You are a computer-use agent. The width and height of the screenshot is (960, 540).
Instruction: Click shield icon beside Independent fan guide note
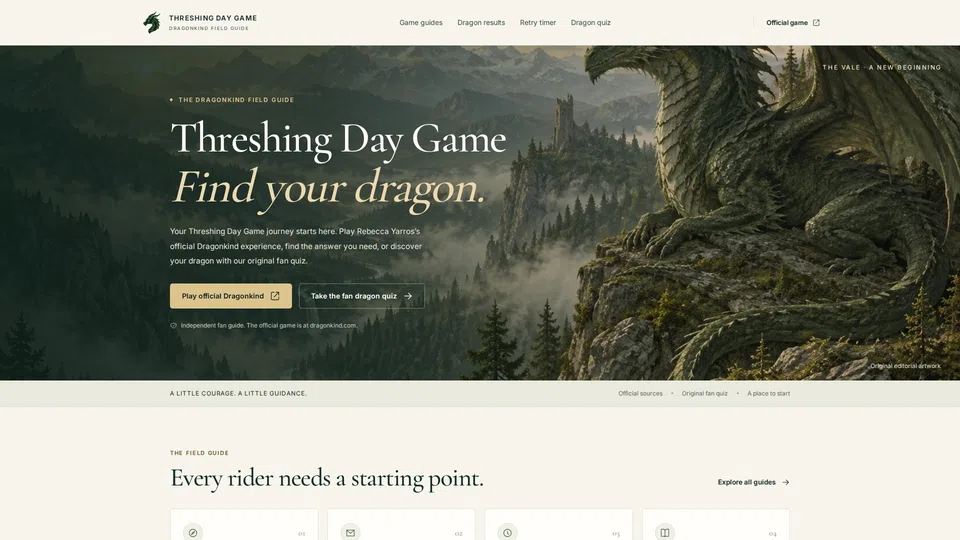173,326
